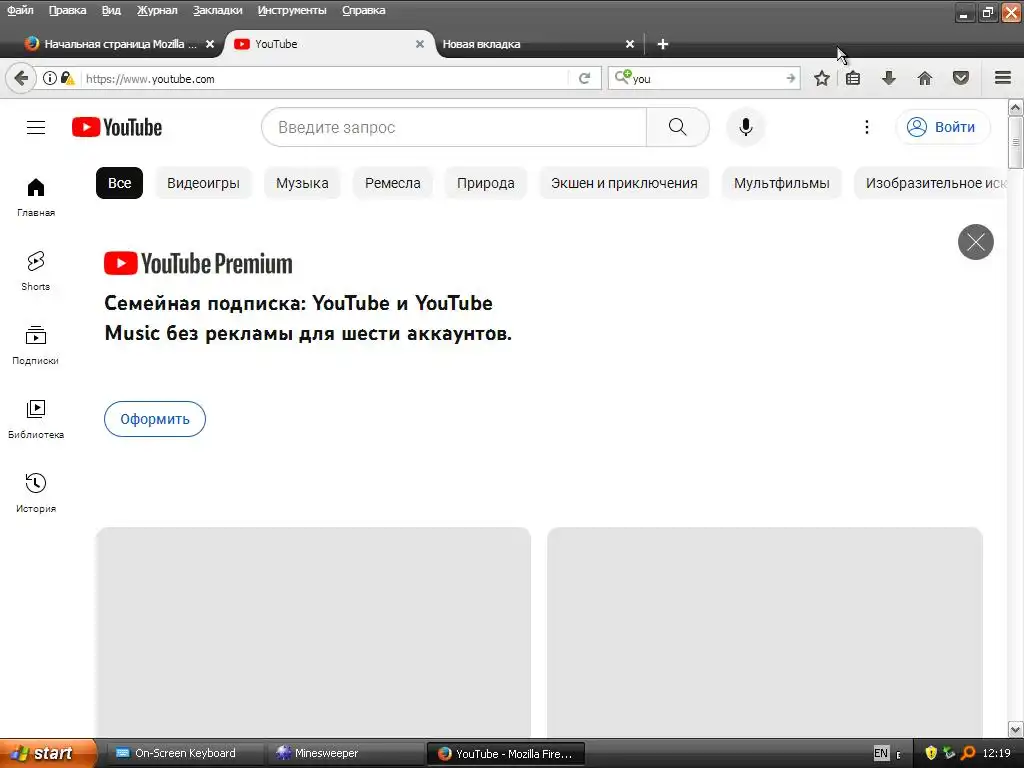Show site information icon in address bar

50,78
